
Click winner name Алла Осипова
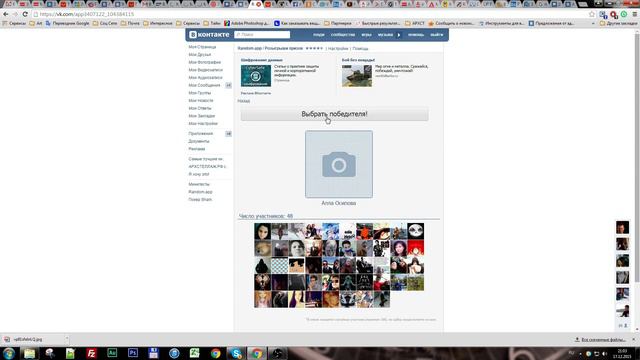coord(339,203)
